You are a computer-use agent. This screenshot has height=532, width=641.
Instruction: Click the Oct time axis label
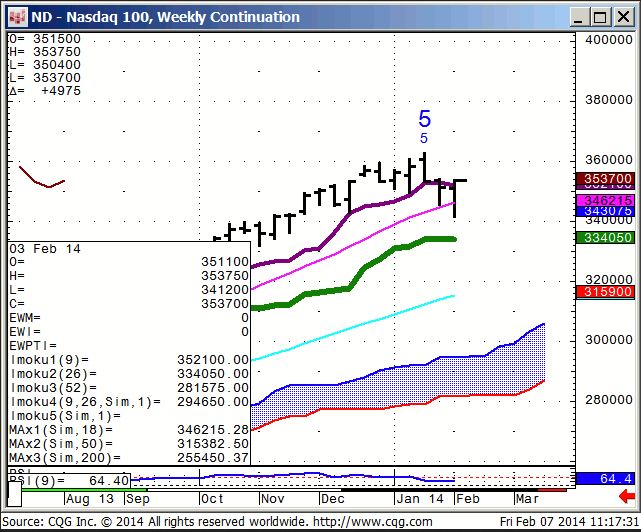click(x=212, y=499)
